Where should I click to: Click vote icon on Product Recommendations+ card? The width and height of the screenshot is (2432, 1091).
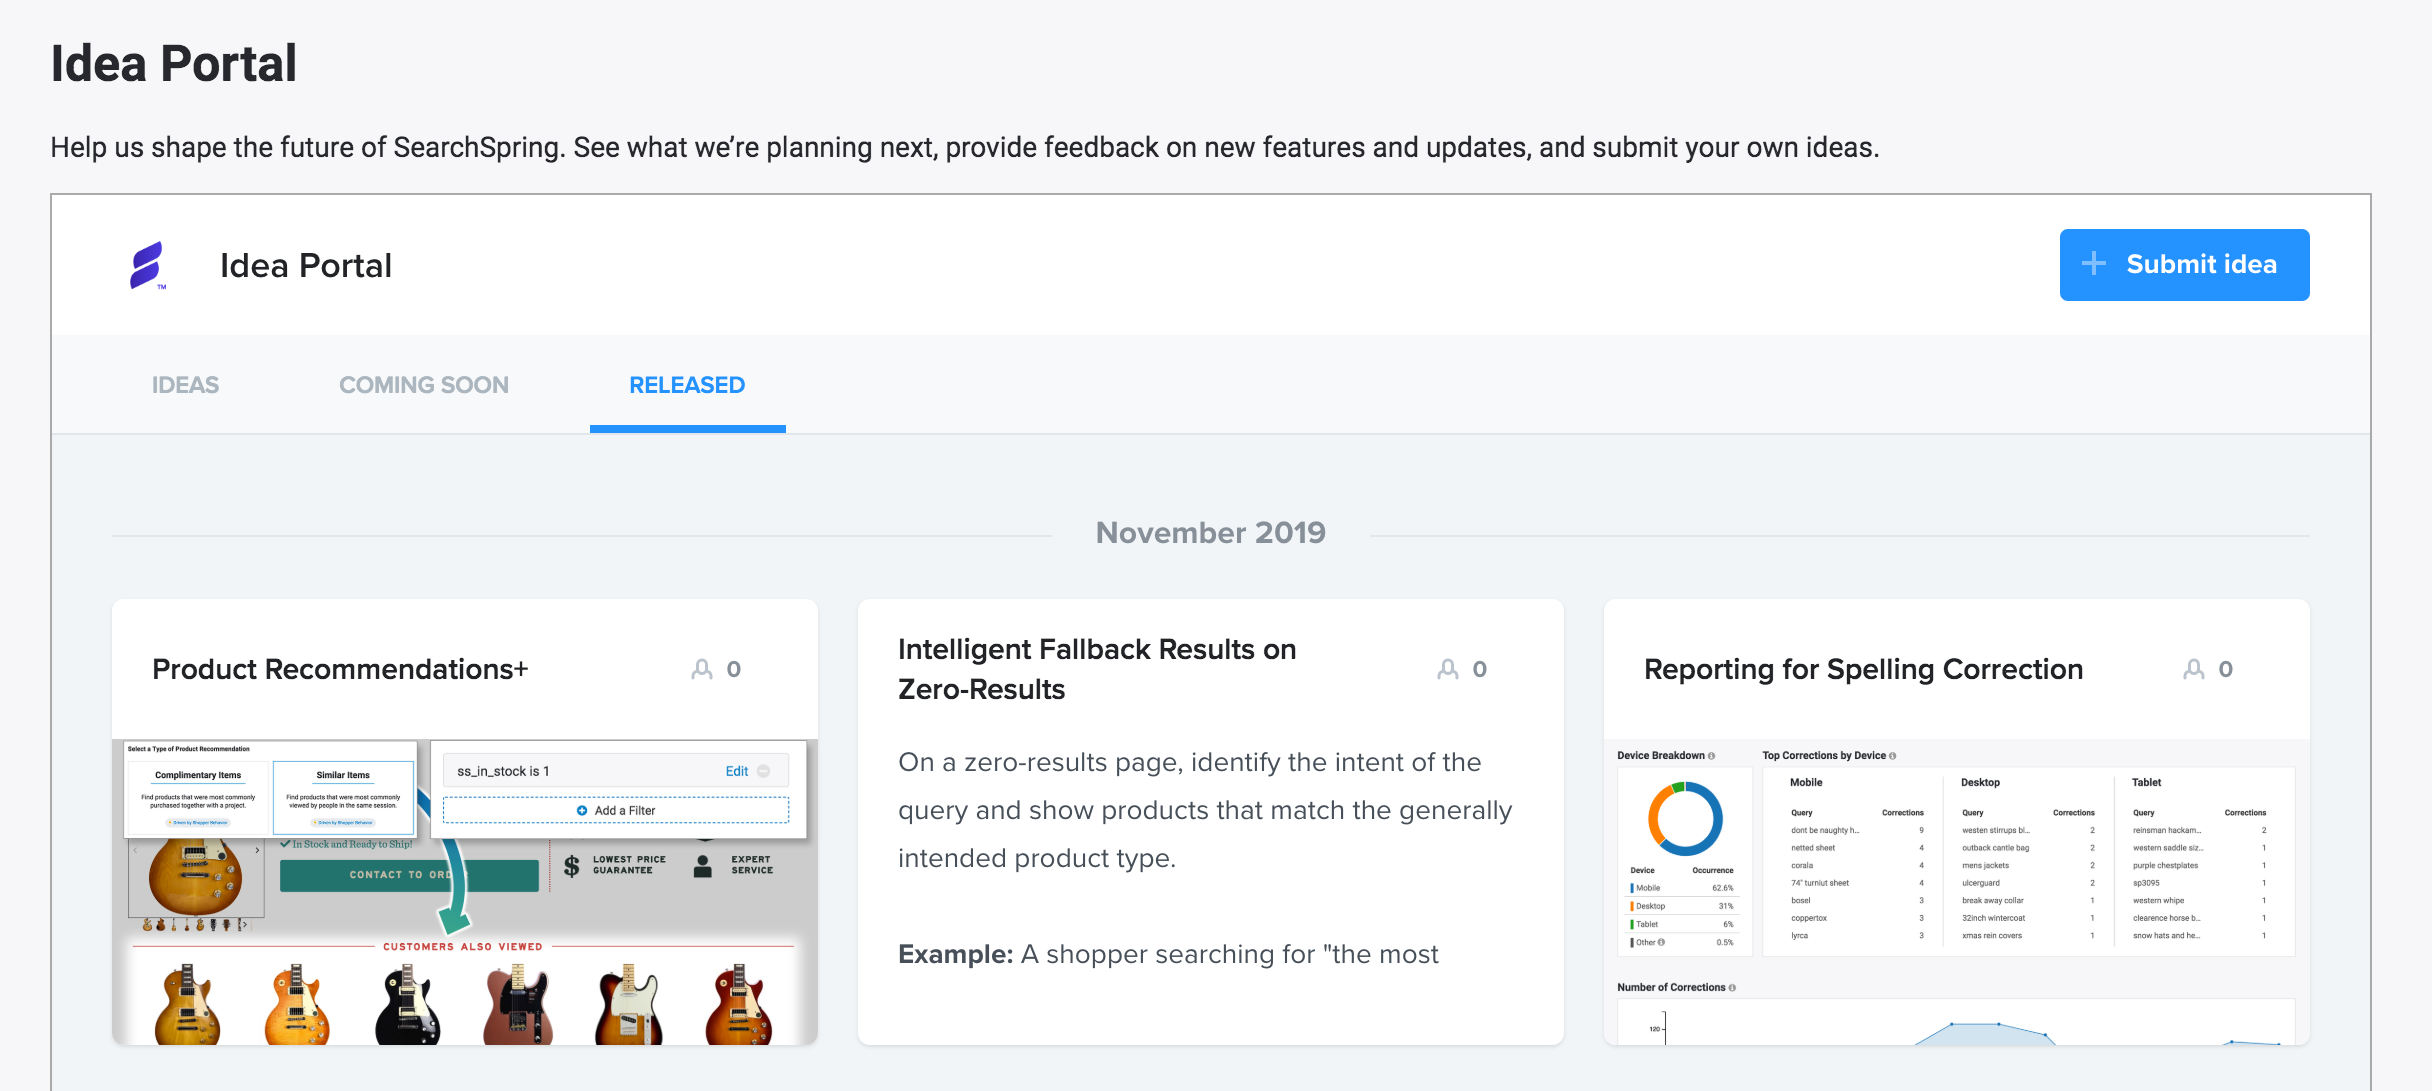point(702,669)
